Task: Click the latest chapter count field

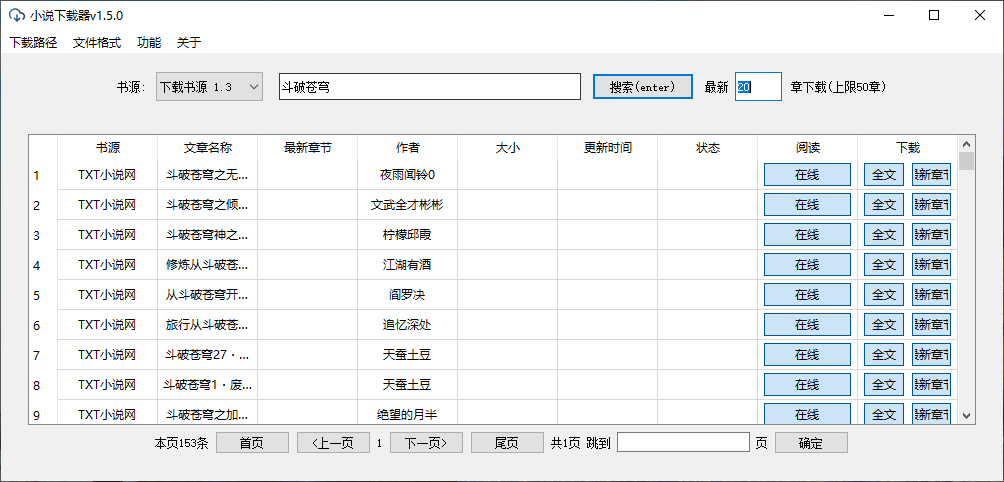Action: tap(757, 87)
